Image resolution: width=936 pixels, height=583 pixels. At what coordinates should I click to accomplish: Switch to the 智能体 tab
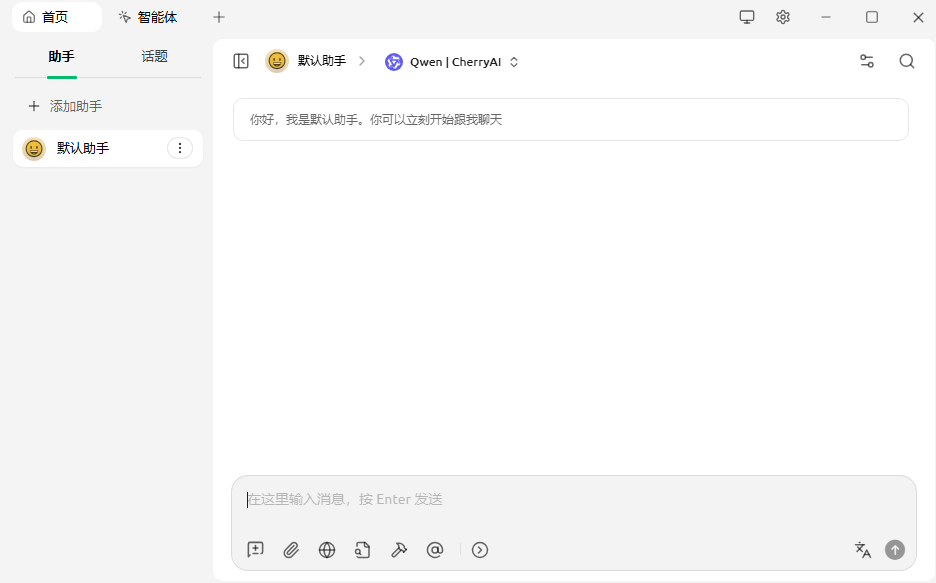click(148, 17)
